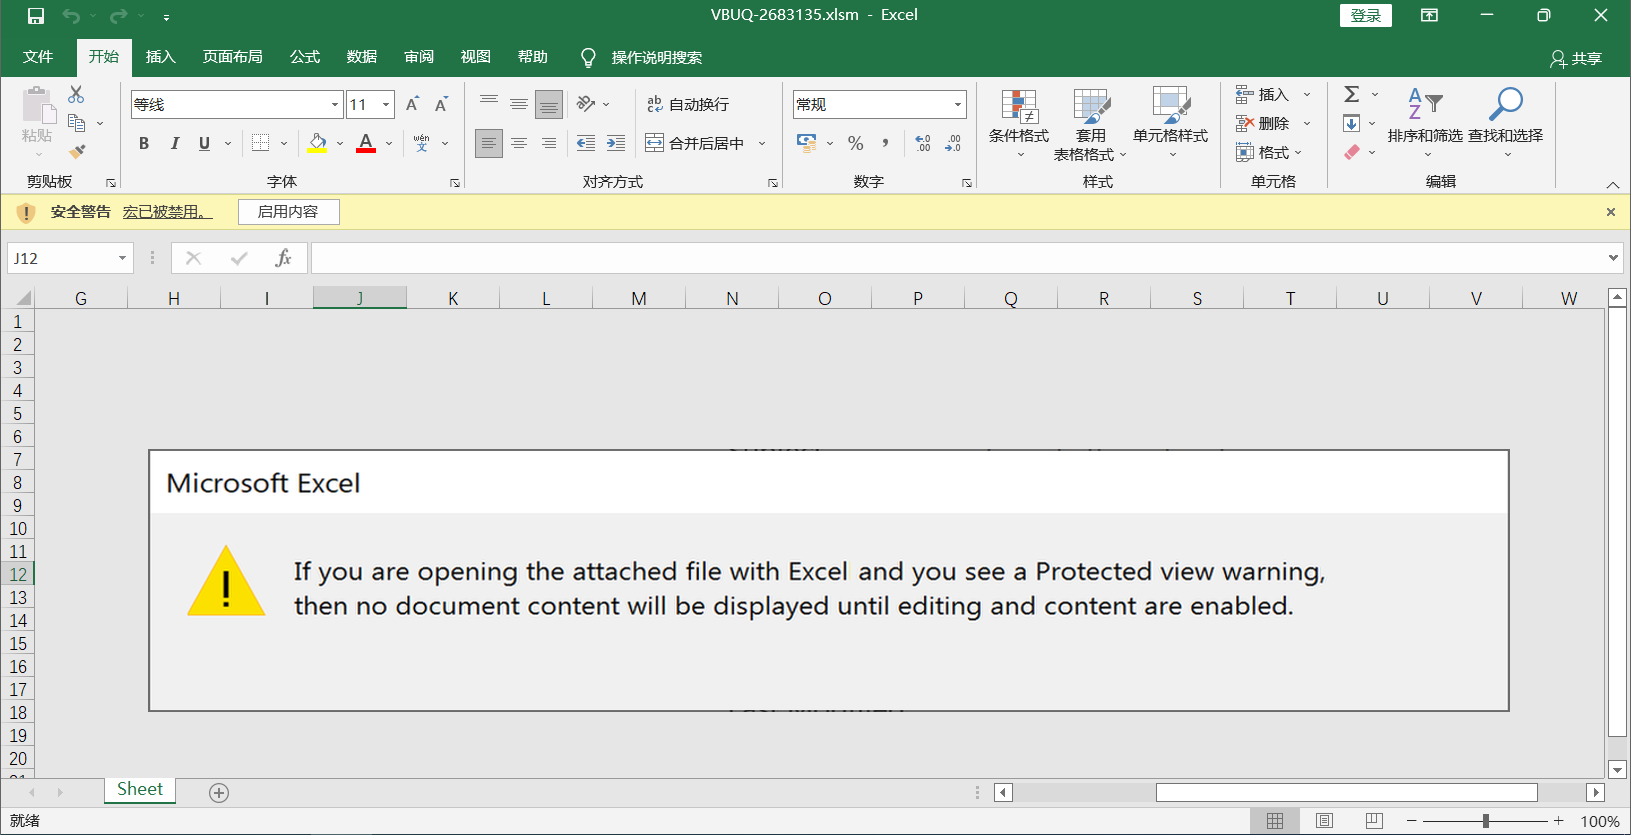This screenshot has height=835, width=1631.
Task: Click the red font color swatch
Action: [x=366, y=143]
